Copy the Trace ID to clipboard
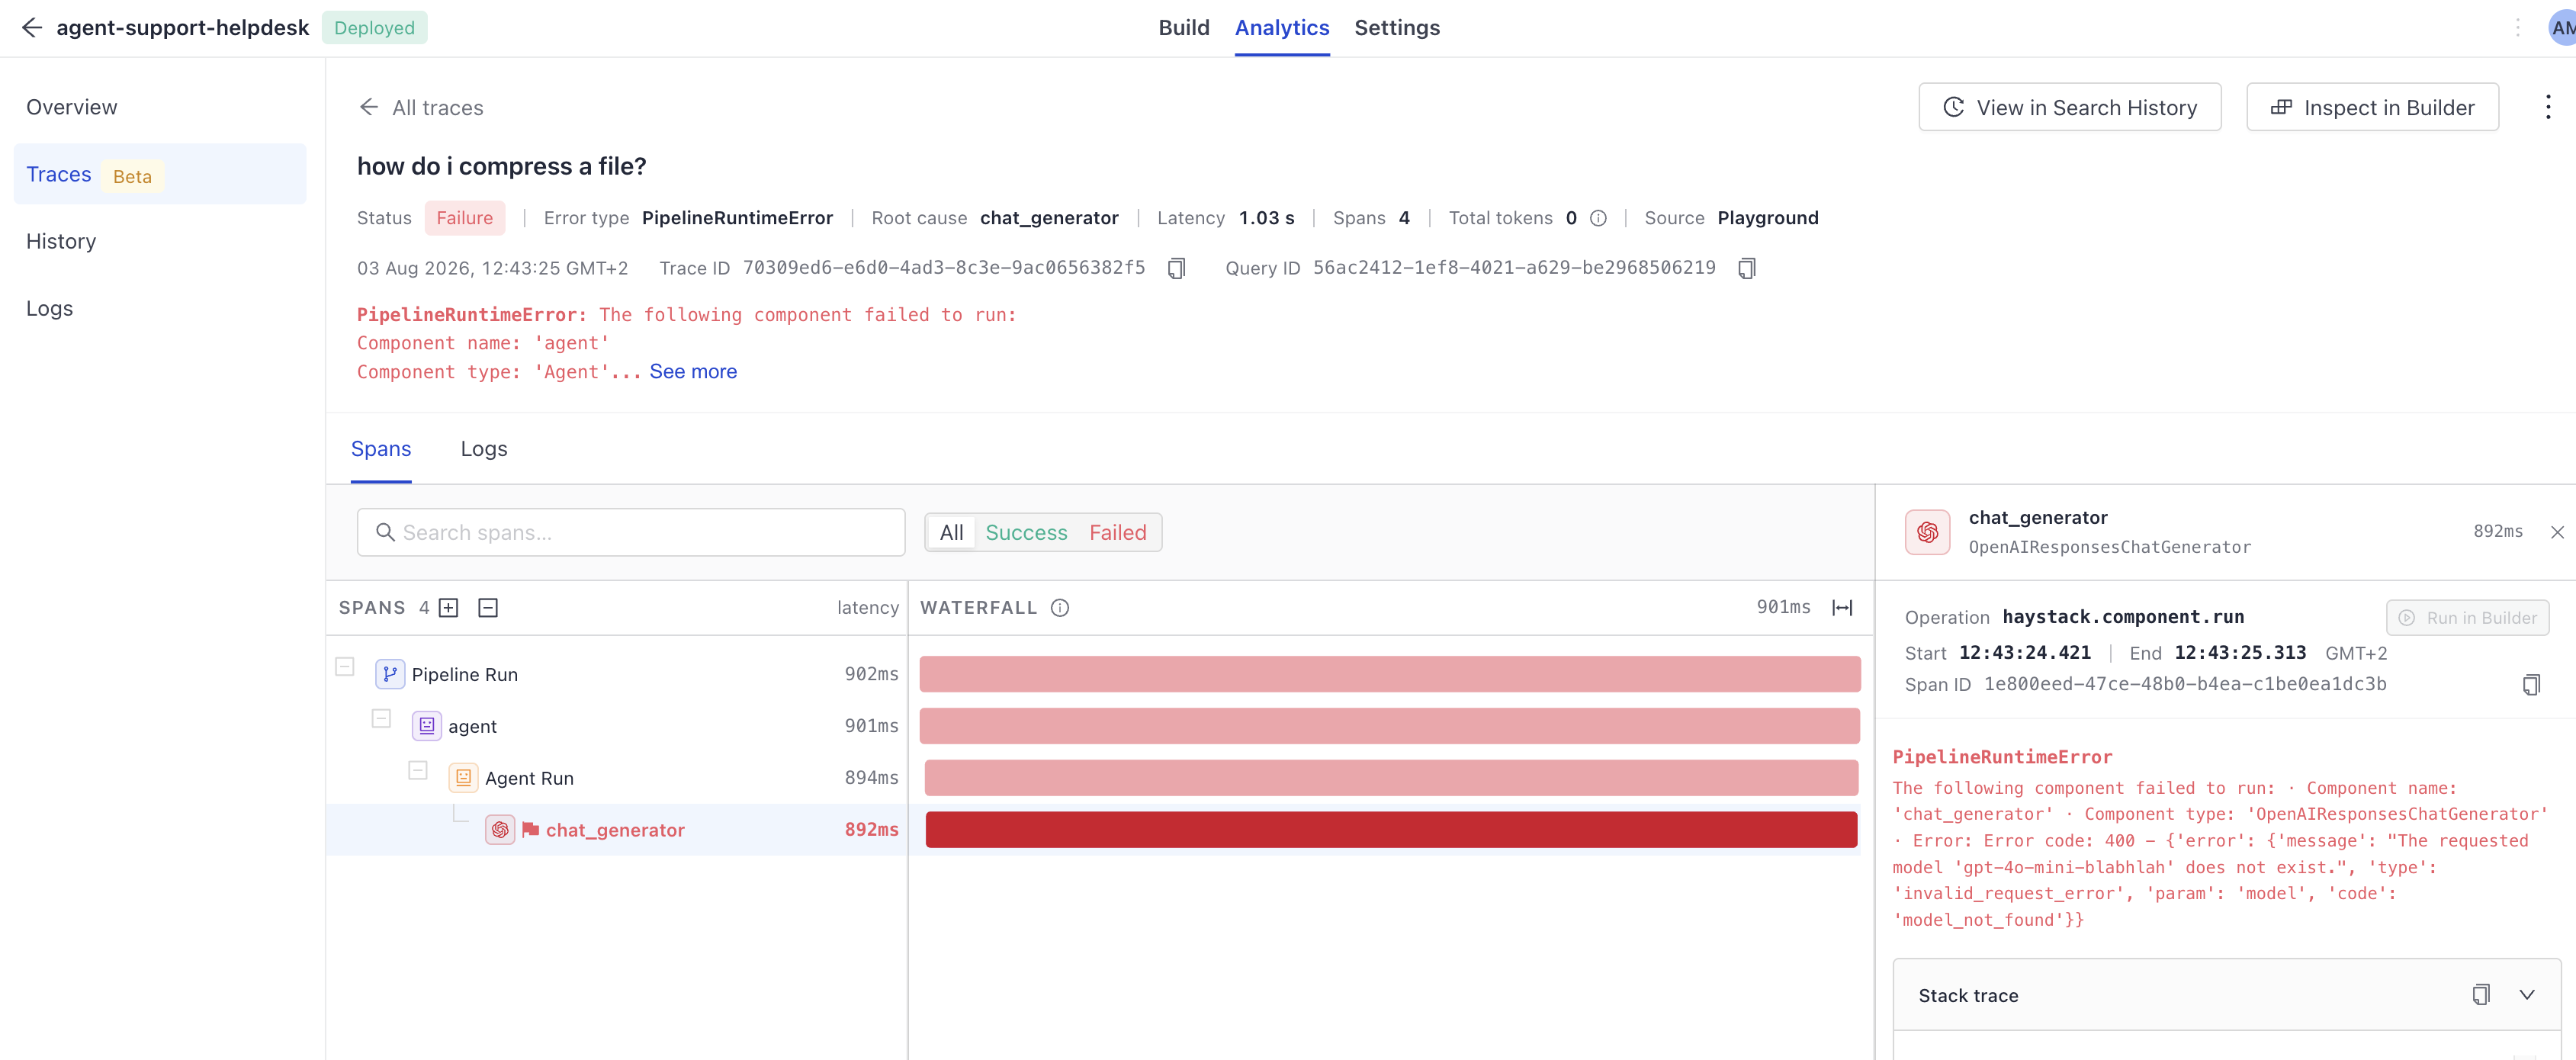Screen dimensions: 2576x1060 [x=1177, y=268]
